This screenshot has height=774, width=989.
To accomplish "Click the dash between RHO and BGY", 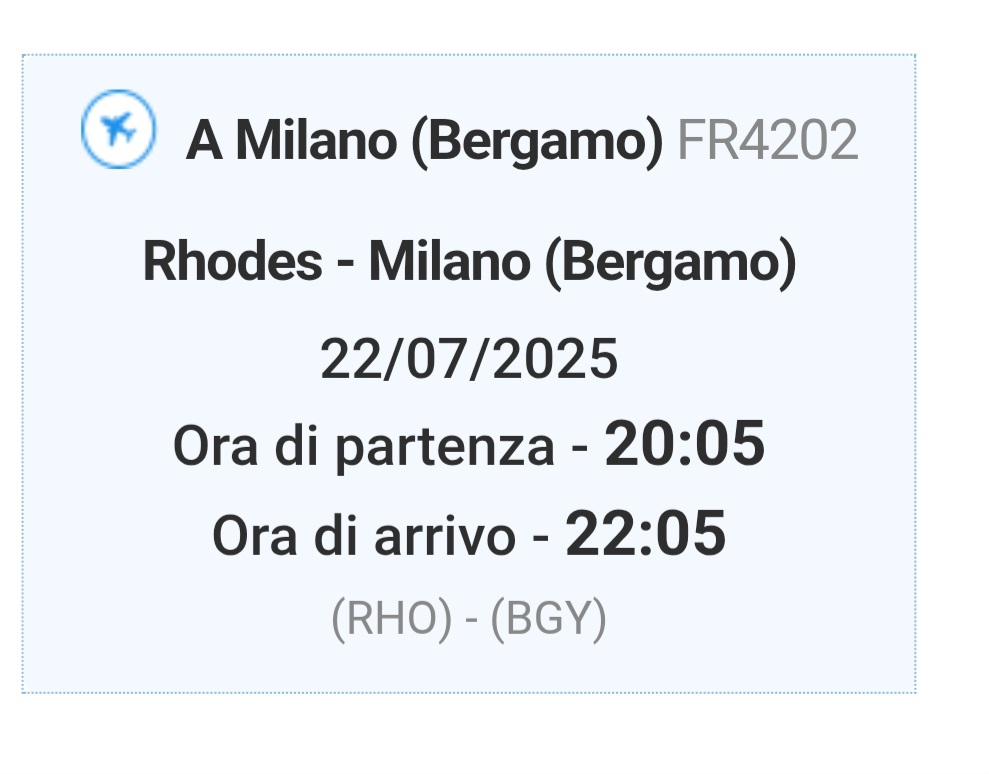I will coord(470,621).
